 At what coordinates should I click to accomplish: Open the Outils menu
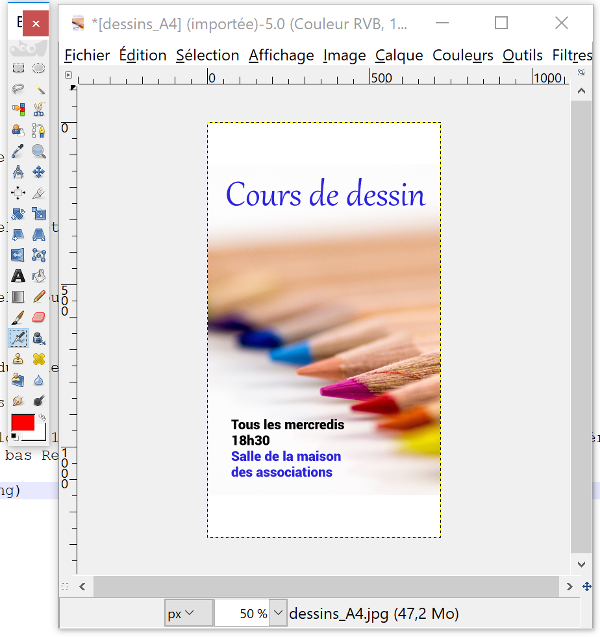point(522,55)
